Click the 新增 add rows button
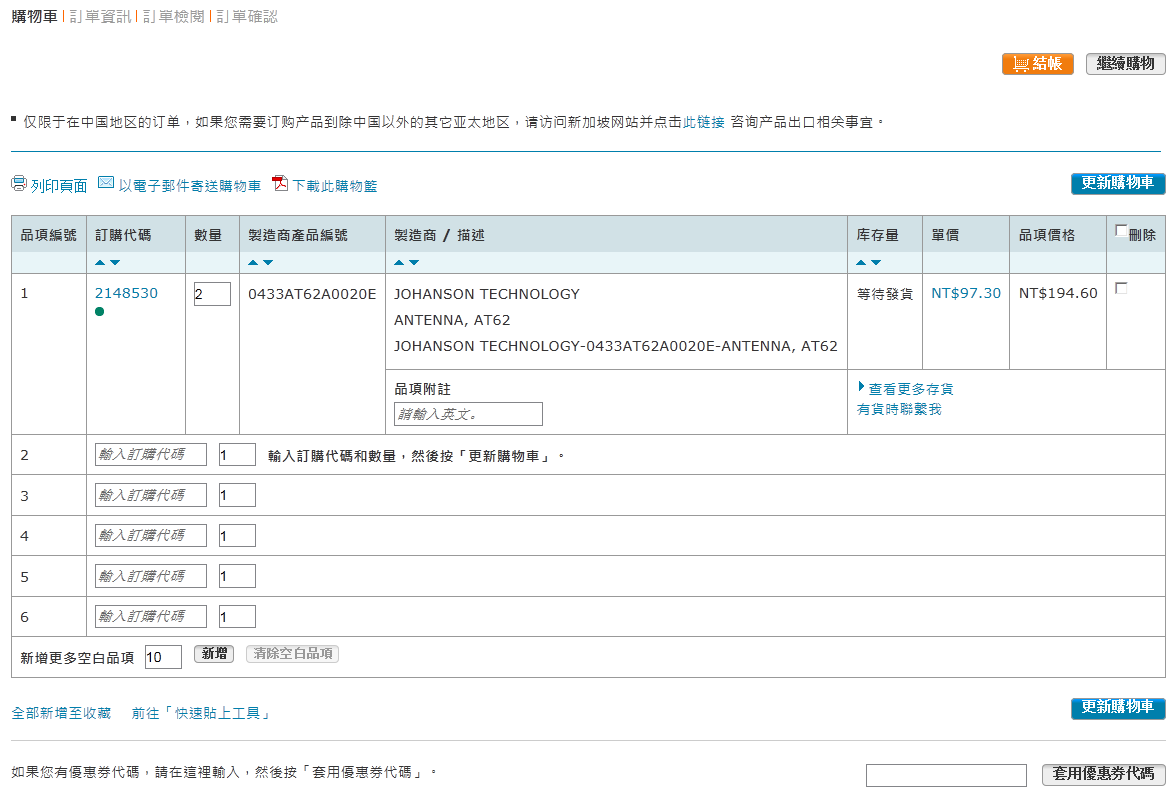Image resolution: width=1175 pixels, height=801 pixels. point(214,653)
